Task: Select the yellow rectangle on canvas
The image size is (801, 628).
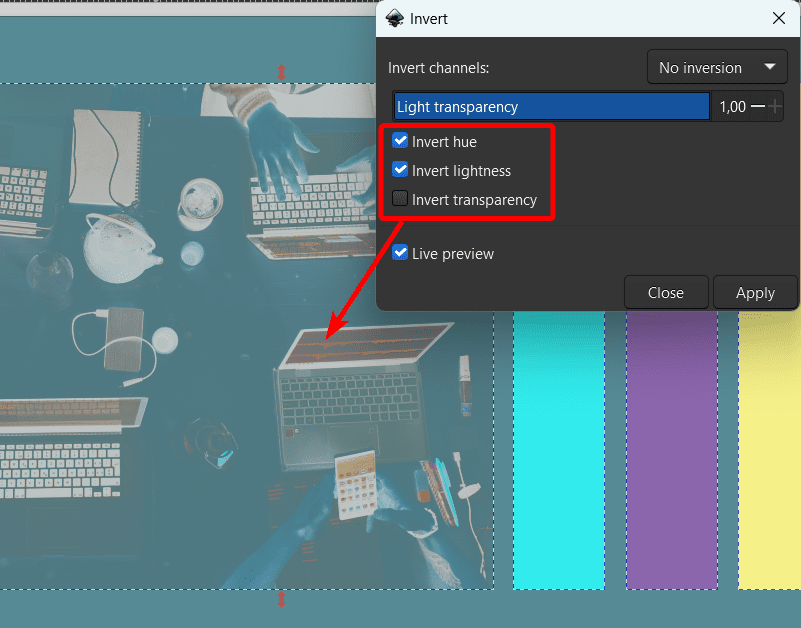Action: (770, 450)
